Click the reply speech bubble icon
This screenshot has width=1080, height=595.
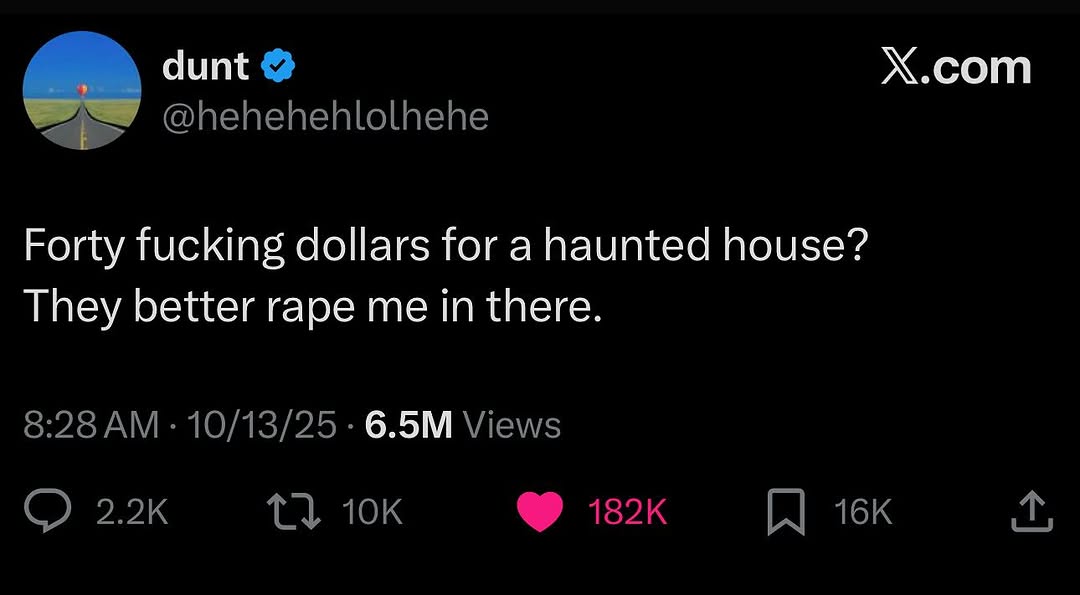tap(47, 513)
